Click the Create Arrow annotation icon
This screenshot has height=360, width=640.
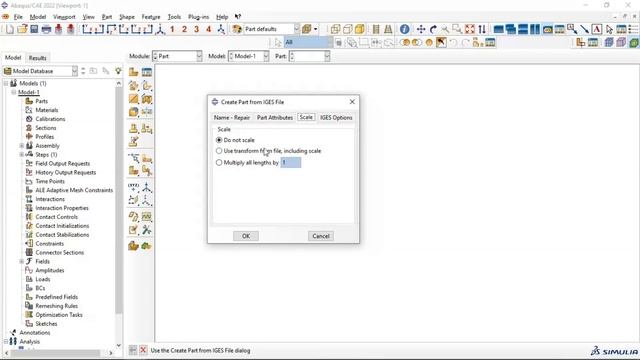click(x=584, y=29)
